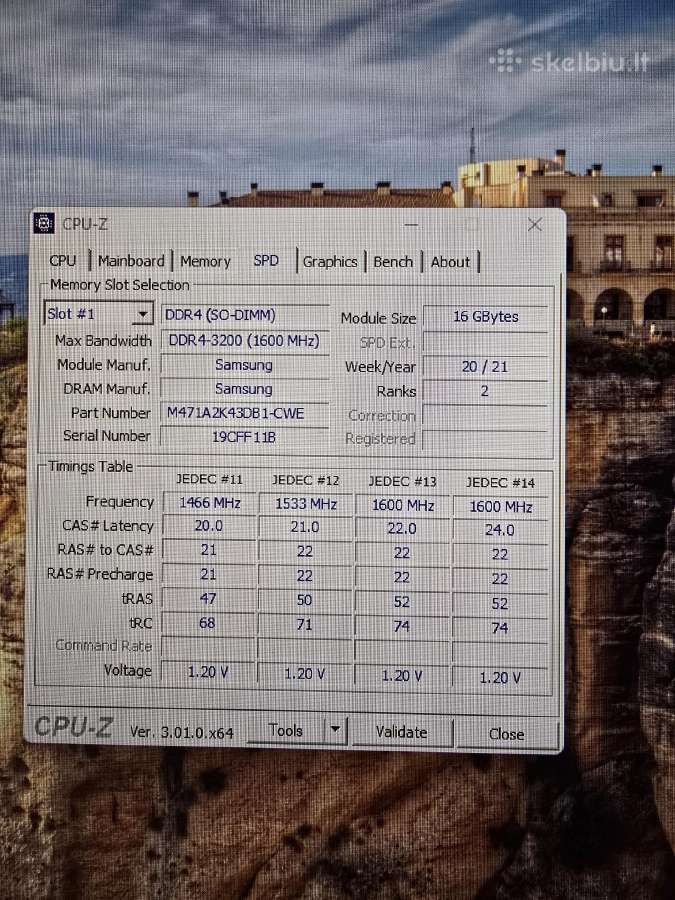Click CAS# Latency value 22.0

[x=402, y=529]
